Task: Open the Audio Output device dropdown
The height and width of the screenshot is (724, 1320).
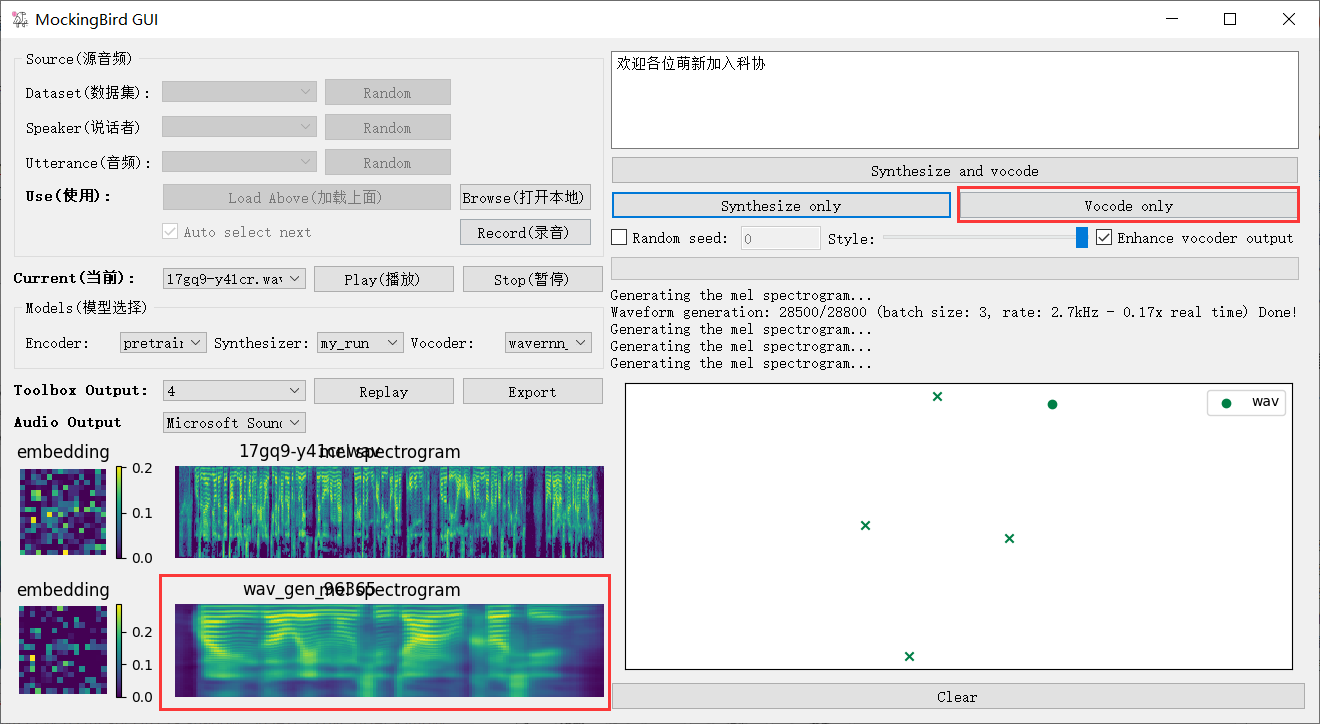Action: point(233,422)
